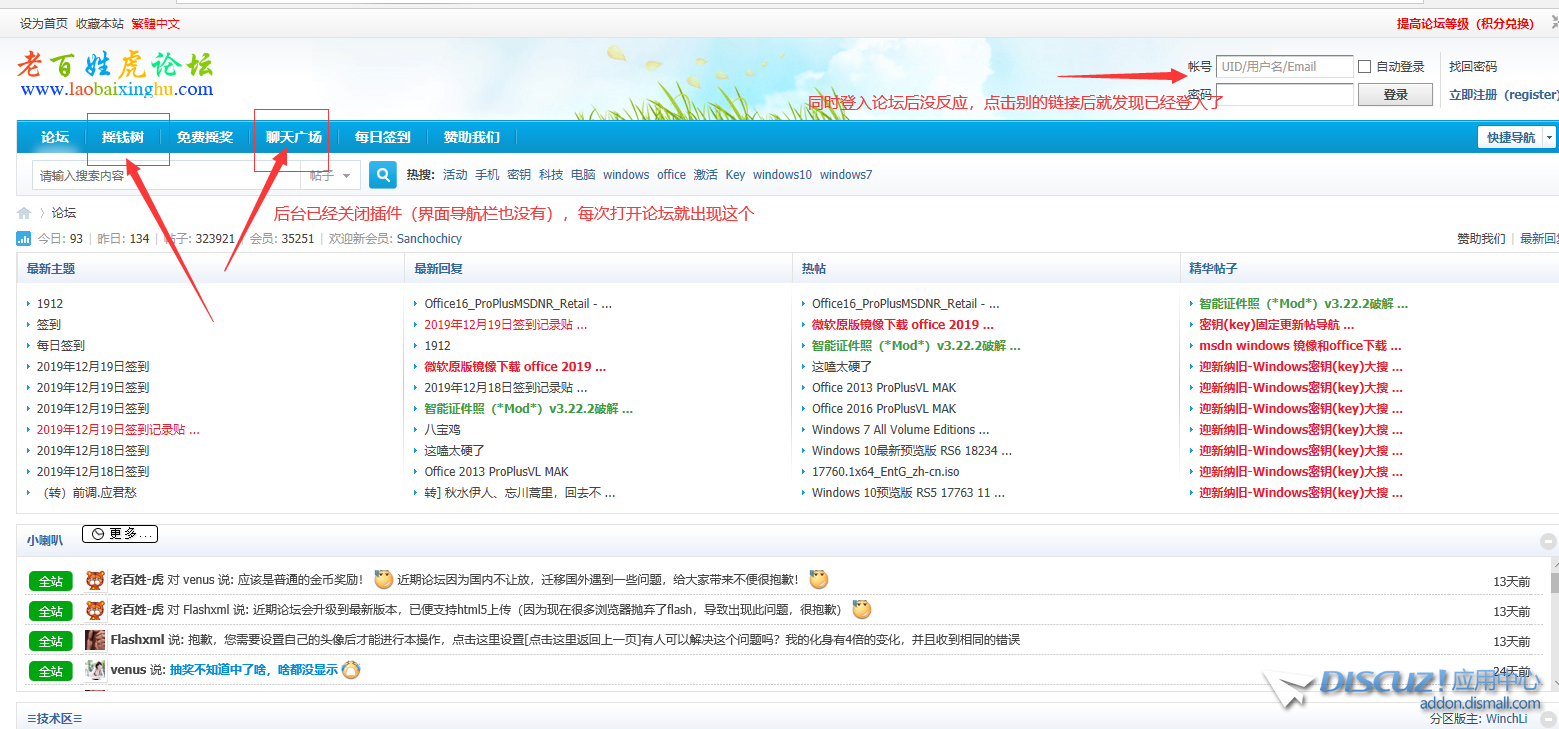Click 全站 badge on Flashxml 说 row
1559x729 pixels.
[x=51, y=641]
